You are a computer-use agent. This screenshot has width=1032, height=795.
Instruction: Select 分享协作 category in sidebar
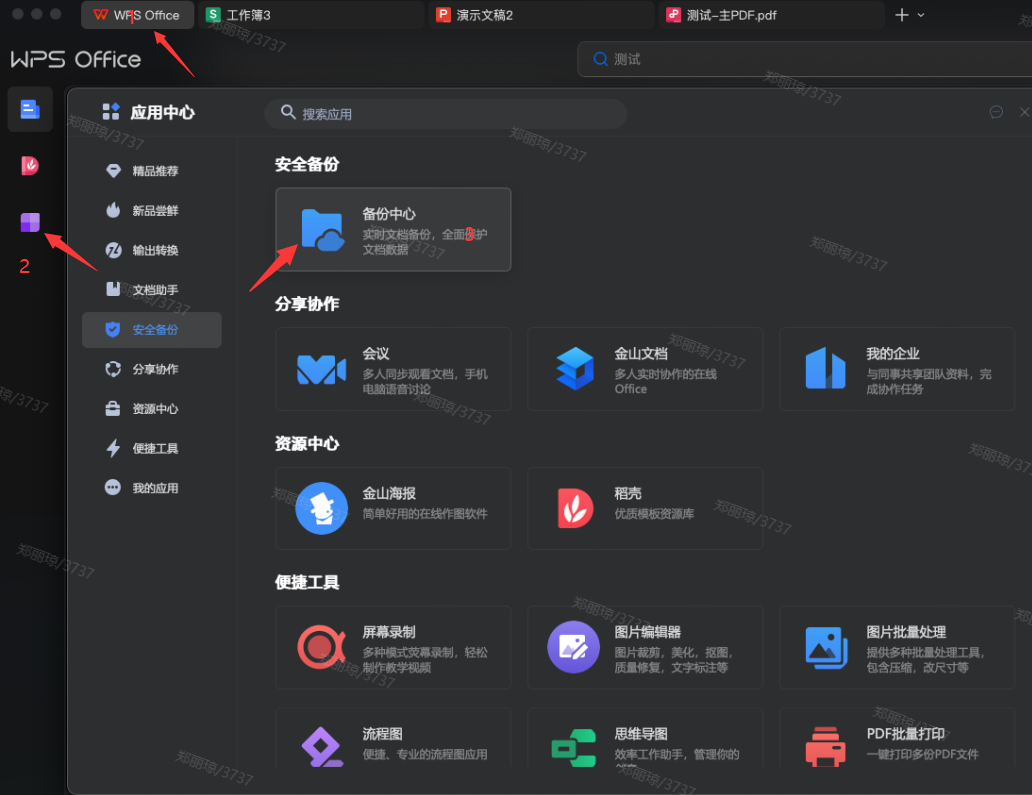pyautogui.click(x=152, y=369)
